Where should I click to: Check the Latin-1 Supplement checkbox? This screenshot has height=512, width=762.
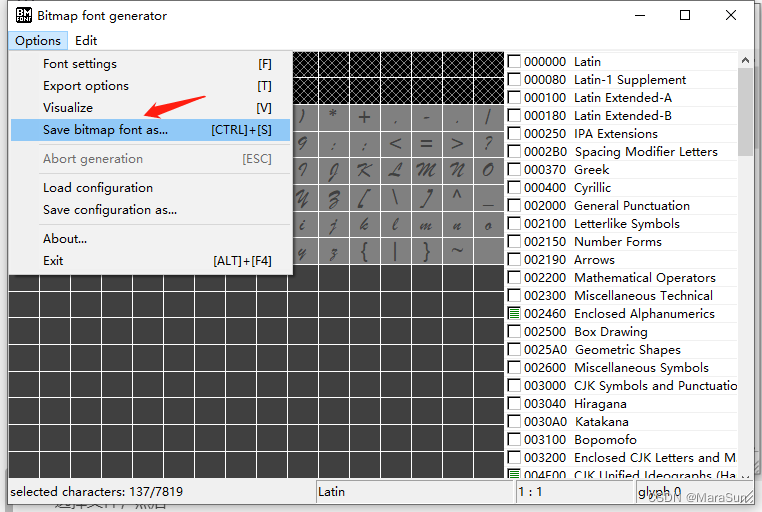(514, 79)
